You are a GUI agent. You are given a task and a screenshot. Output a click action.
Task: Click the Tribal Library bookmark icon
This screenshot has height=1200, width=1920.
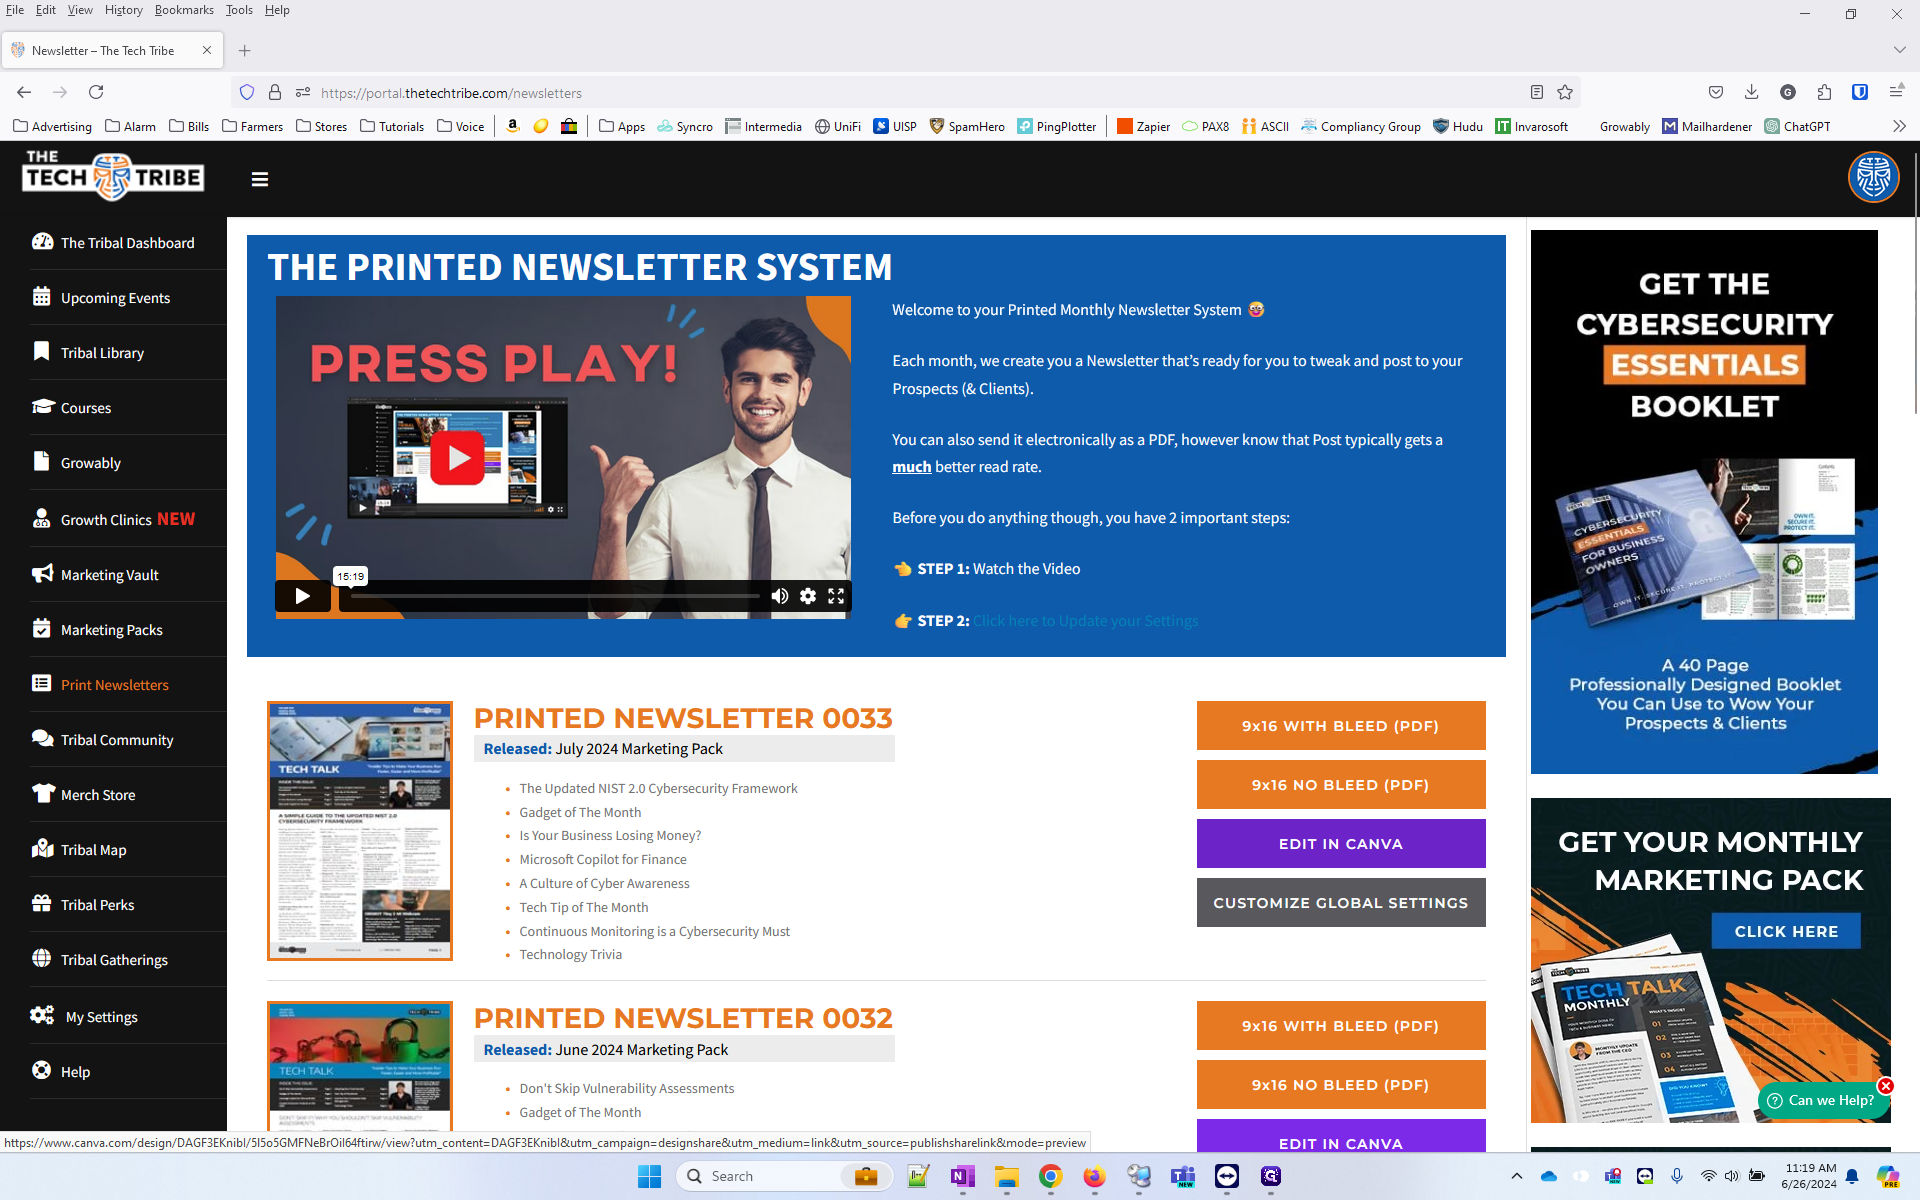coord(41,351)
